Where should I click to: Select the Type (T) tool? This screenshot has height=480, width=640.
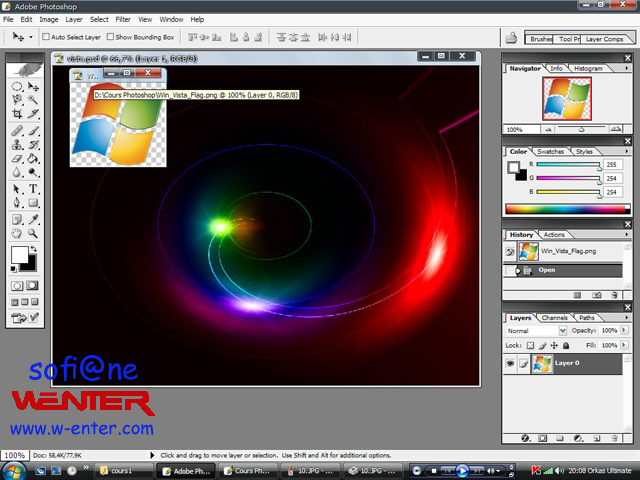click(33, 189)
